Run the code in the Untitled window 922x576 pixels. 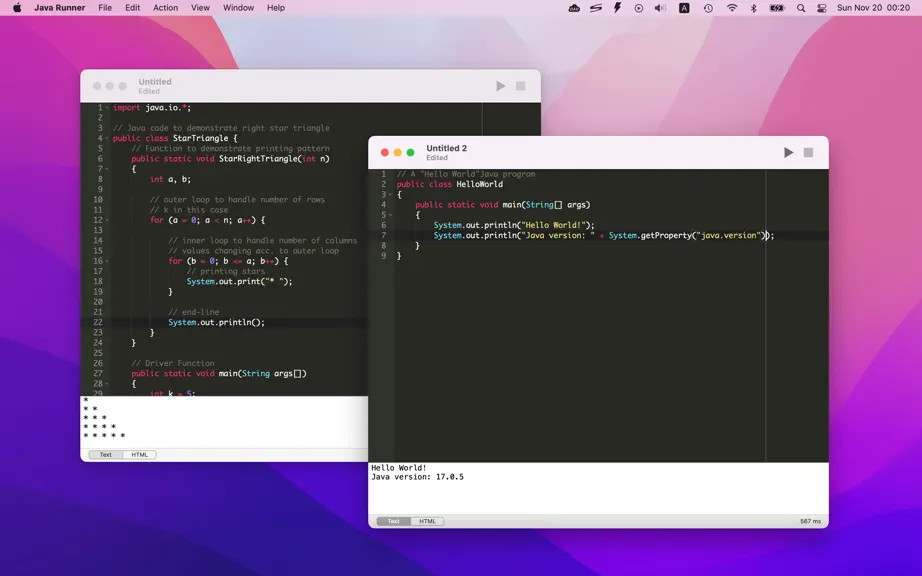click(500, 86)
